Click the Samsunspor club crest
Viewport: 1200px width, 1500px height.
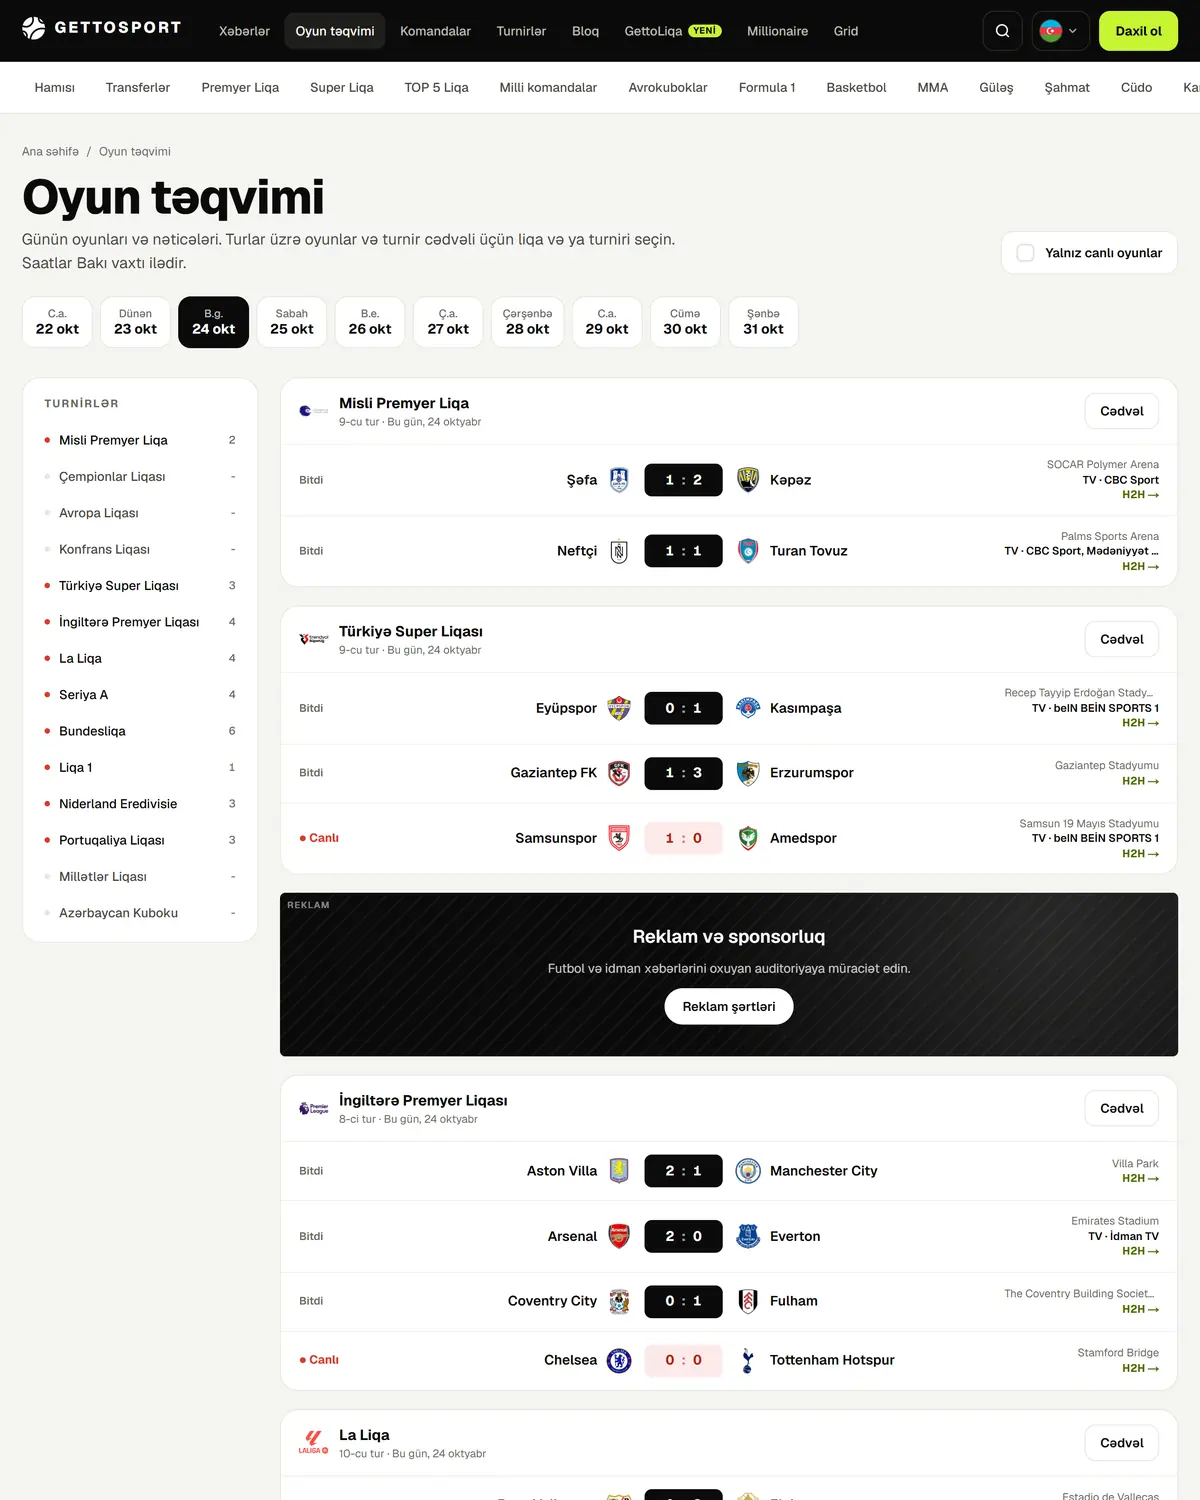point(619,838)
